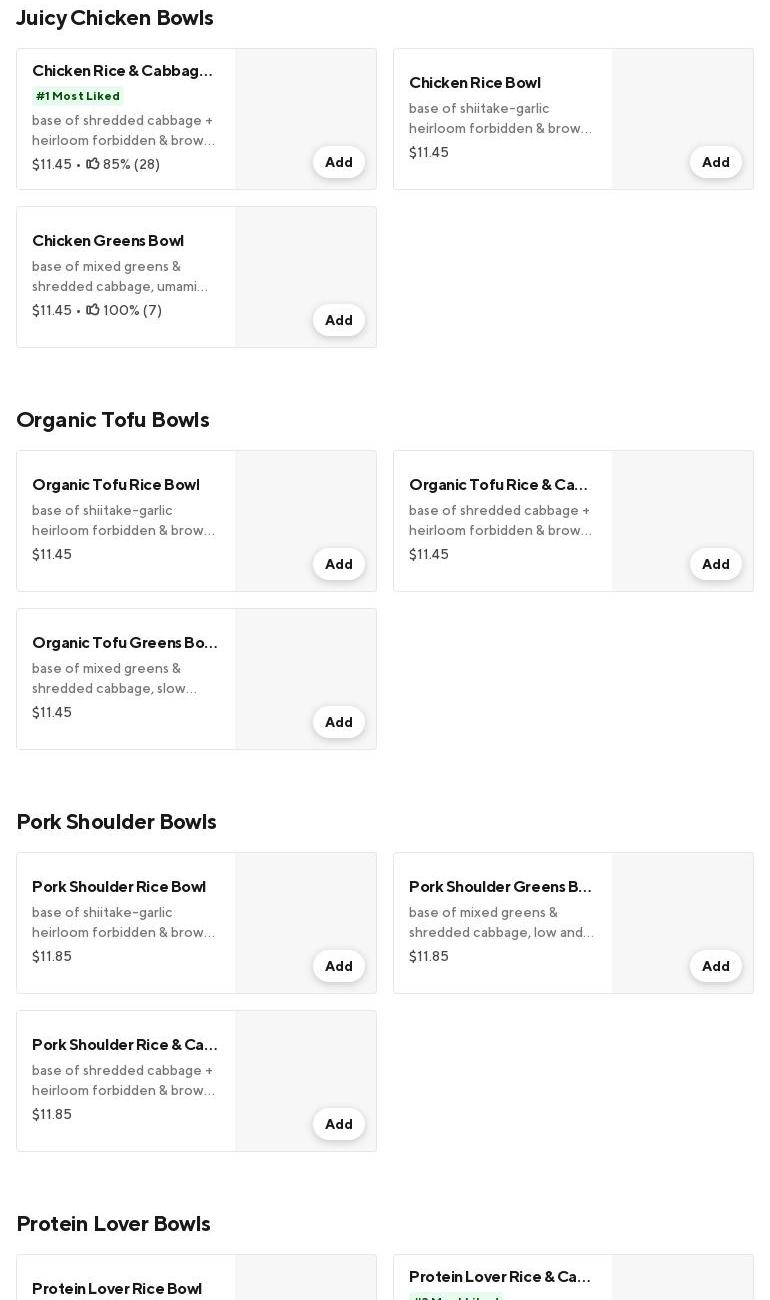This screenshot has width=770, height=1300.
Task: Add the Organic Tofu Rice Bowl
Action: 339,564
